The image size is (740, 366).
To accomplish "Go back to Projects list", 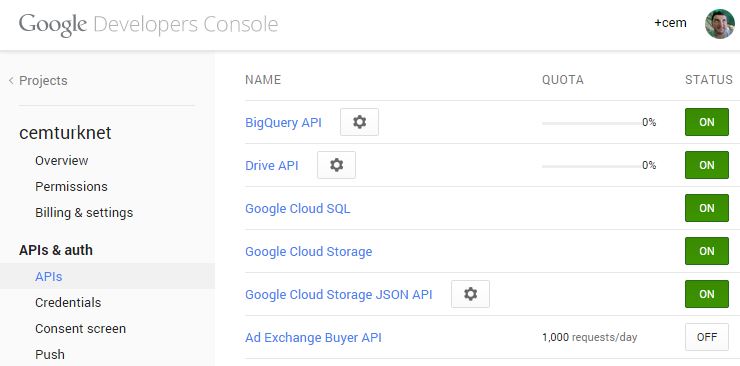I will 38,81.
